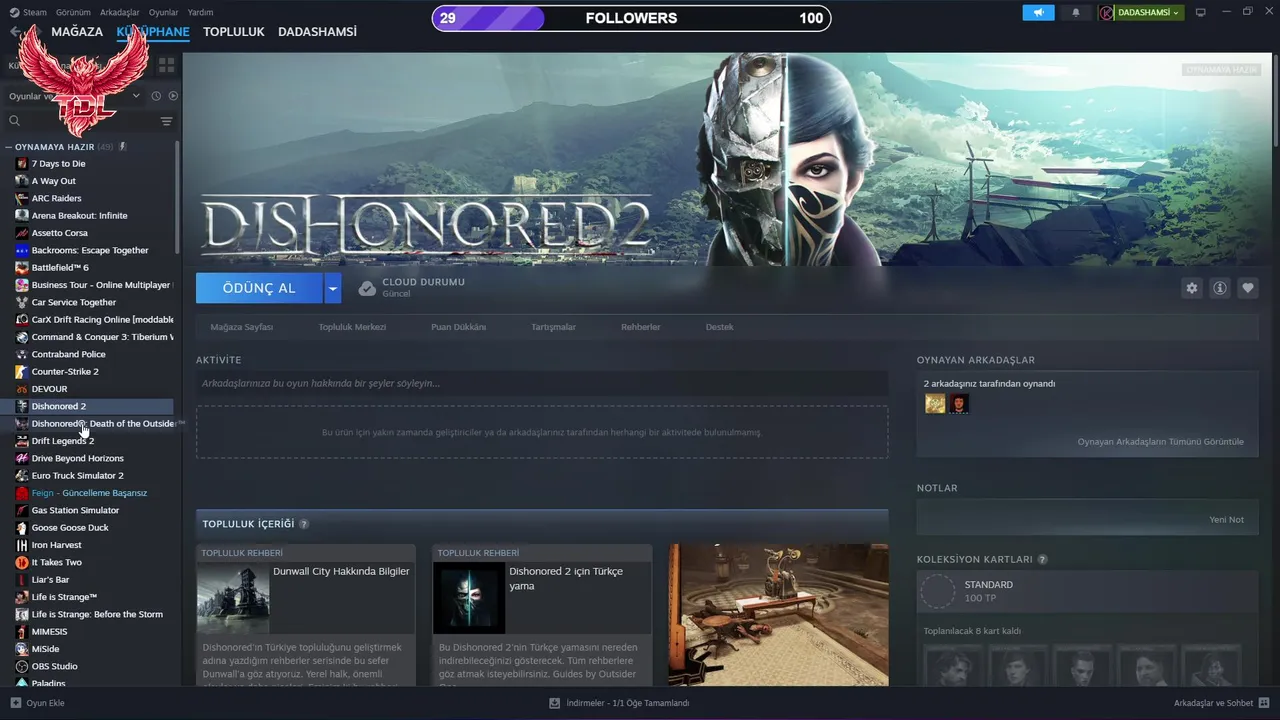Click the cloud status check icon
The height and width of the screenshot is (720, 1280).
pos(367,288)
